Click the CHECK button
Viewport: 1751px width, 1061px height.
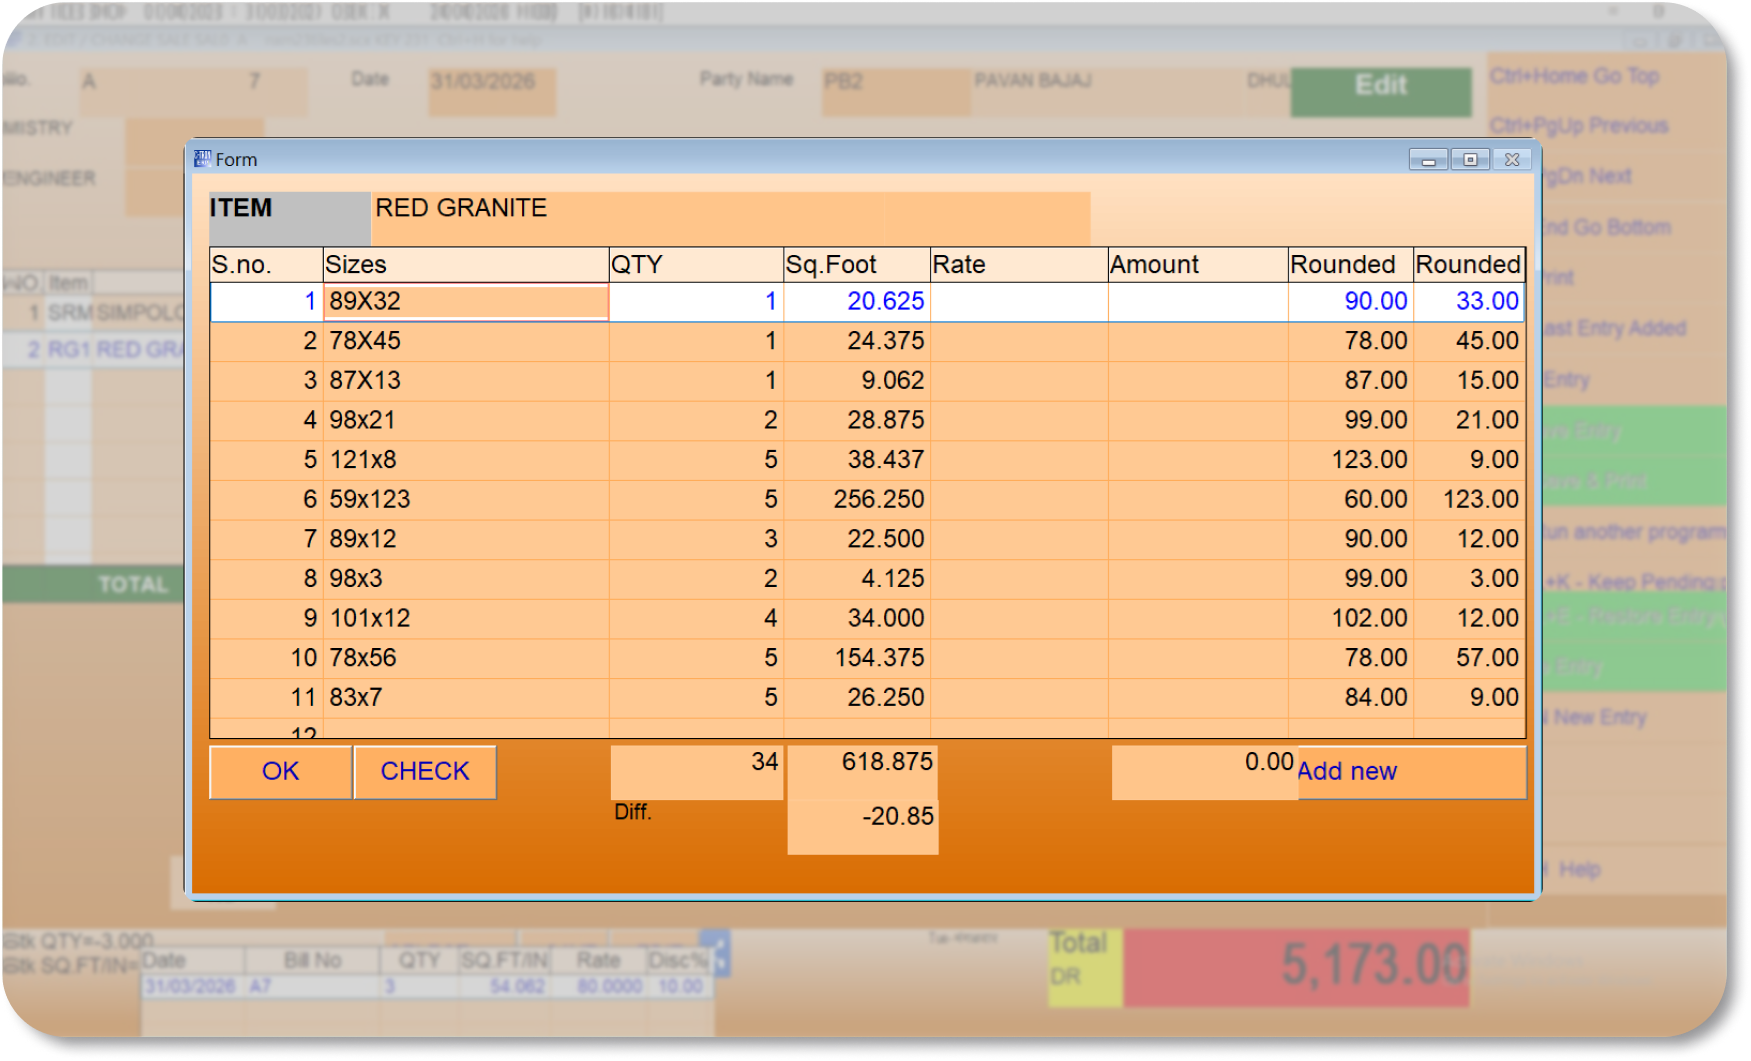[x=425, y=771]
